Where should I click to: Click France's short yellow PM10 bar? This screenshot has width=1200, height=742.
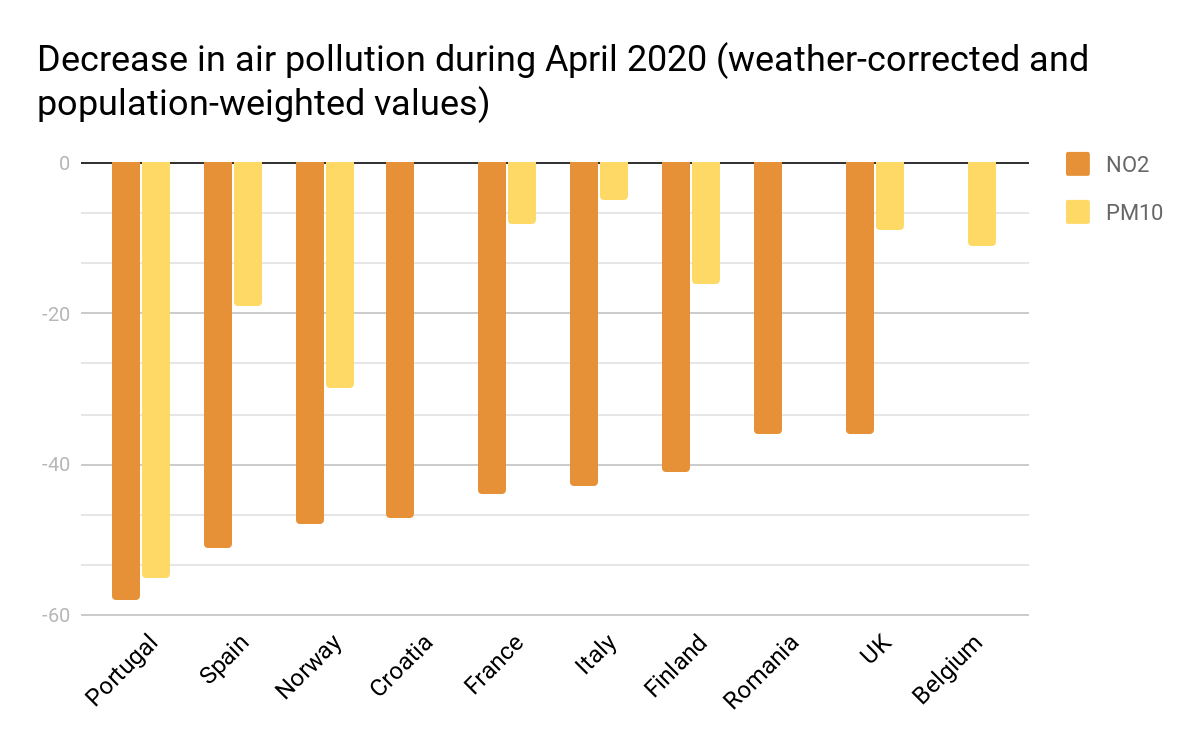[522, 192]
